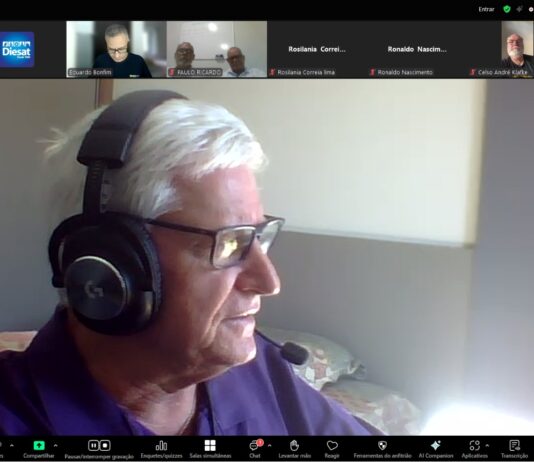This screenshot has height=462, width=534.
Task: Launch the AI Companion sparkle icon
Action: click(x=436, y=445)
